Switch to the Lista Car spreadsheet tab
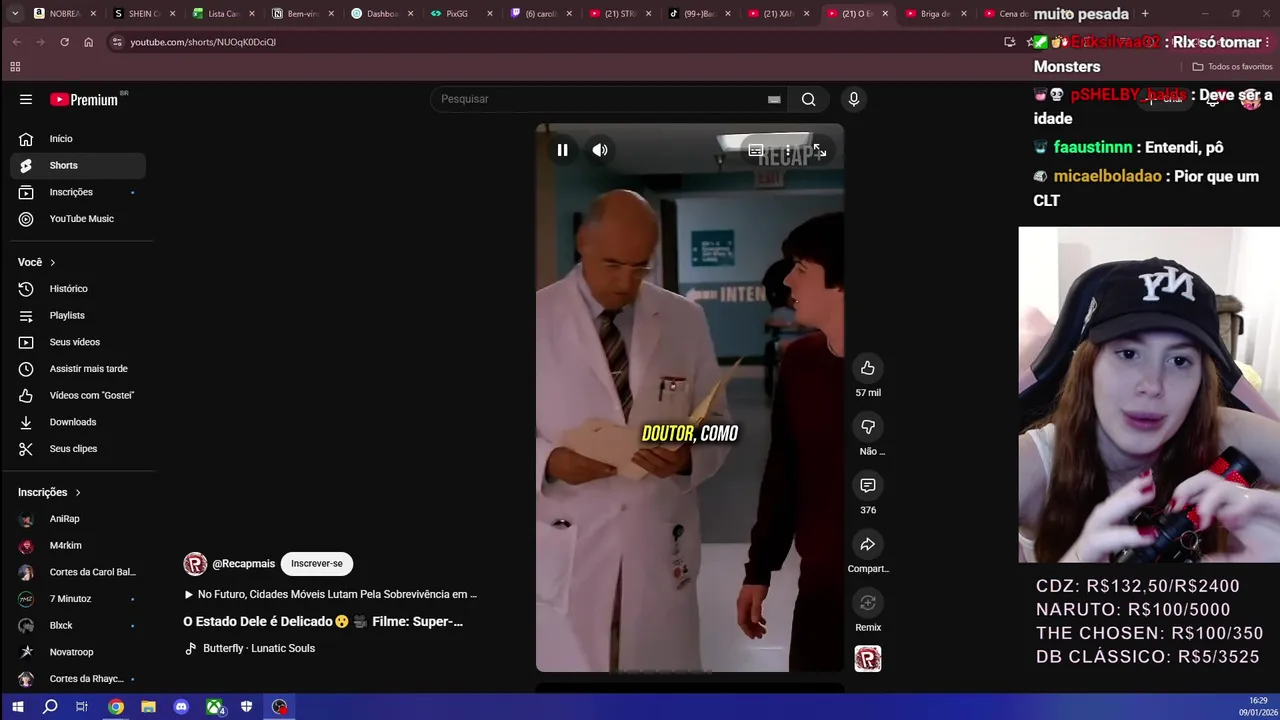 pyautogui.click(x=222, y=14)
